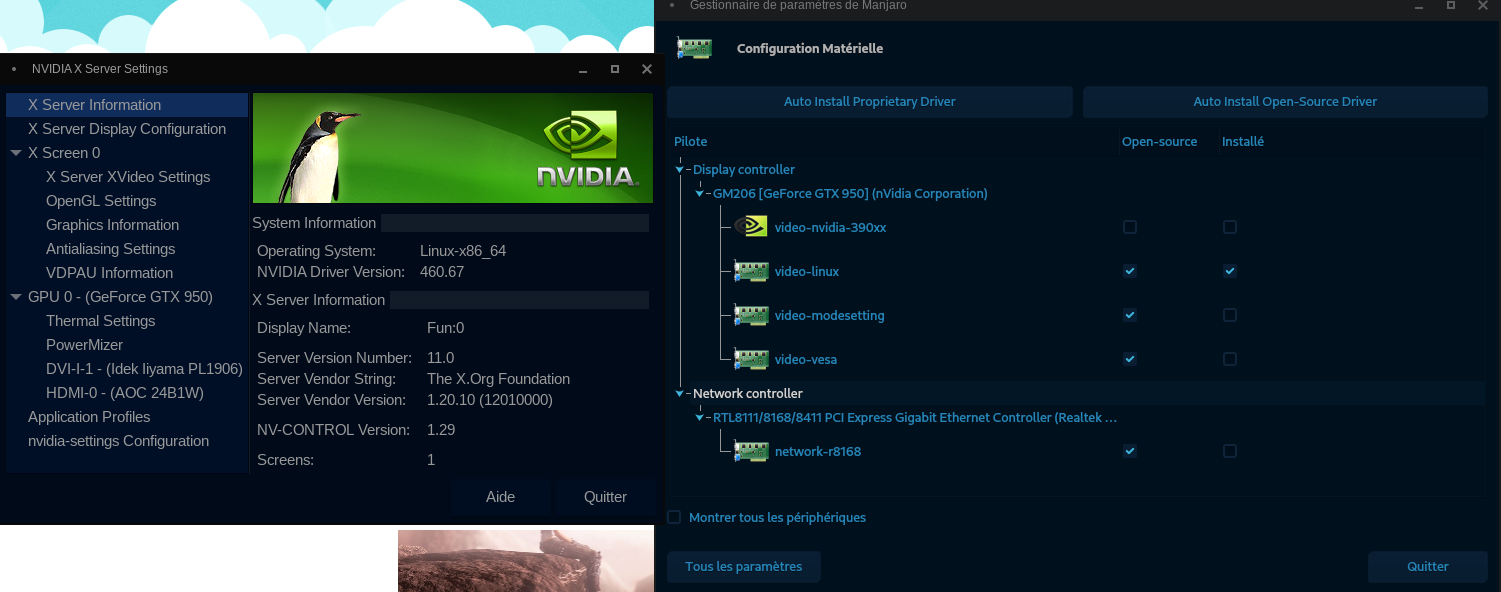Click Quitter in Manjaro settings manager

tap(1428, 567)
